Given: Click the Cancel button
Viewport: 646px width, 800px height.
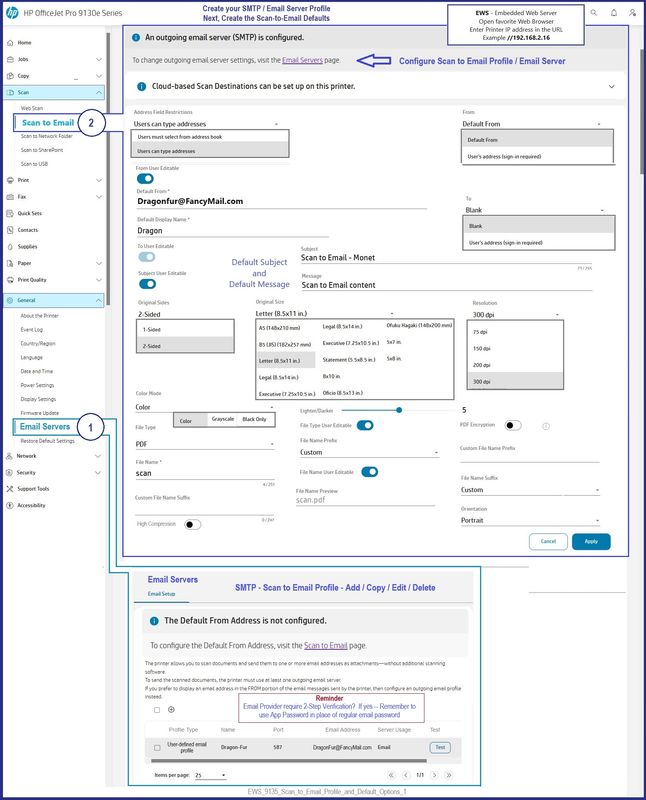Looking at the screenshot, I should point(548,541).
